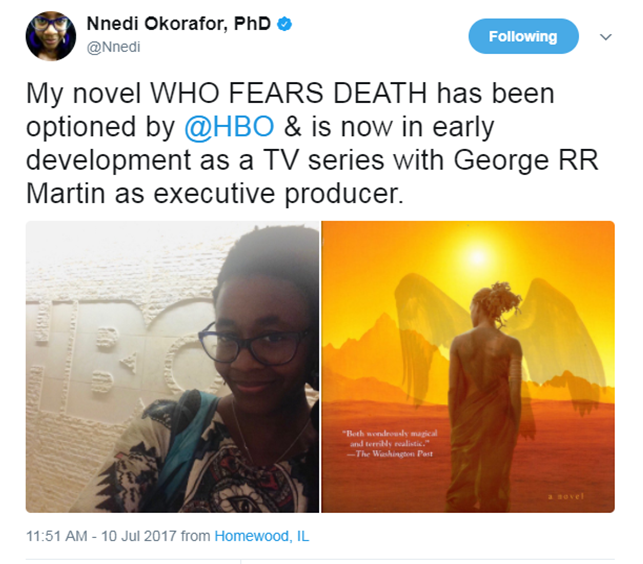The width and height of the screenshot is (643, 564).
Task: Click the bright sun on book cover
Action: coord(478,258)
